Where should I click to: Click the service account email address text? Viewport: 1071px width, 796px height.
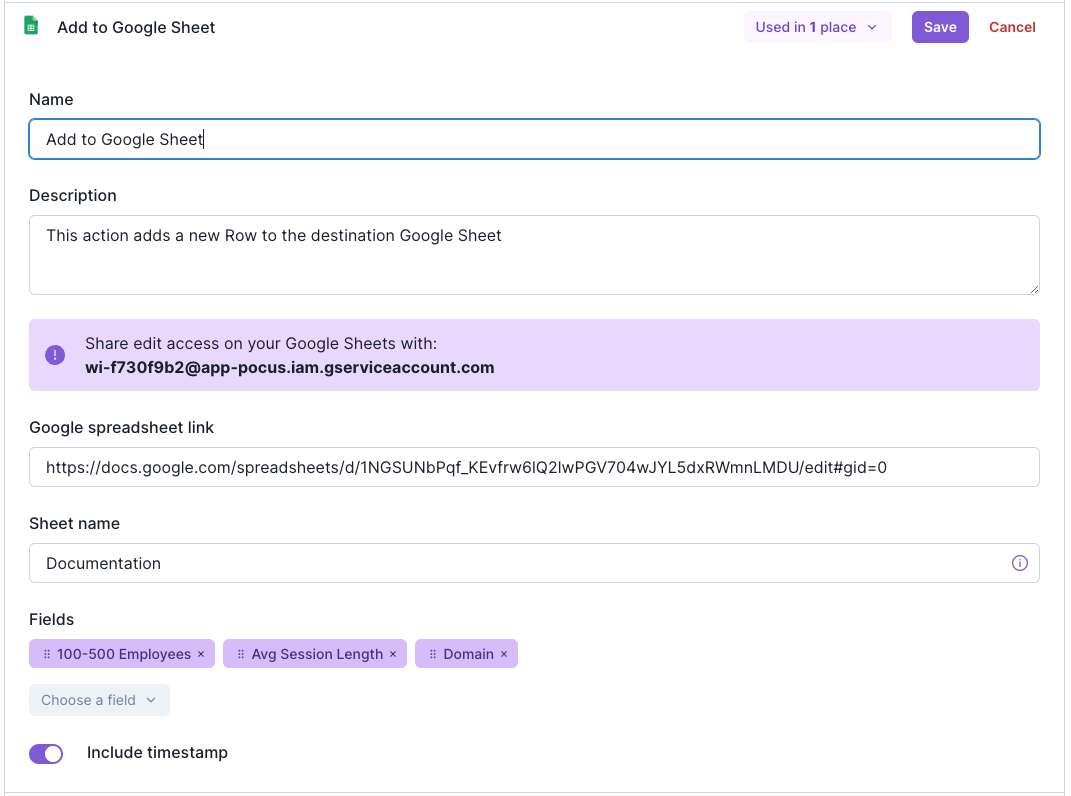click(290, 368)
